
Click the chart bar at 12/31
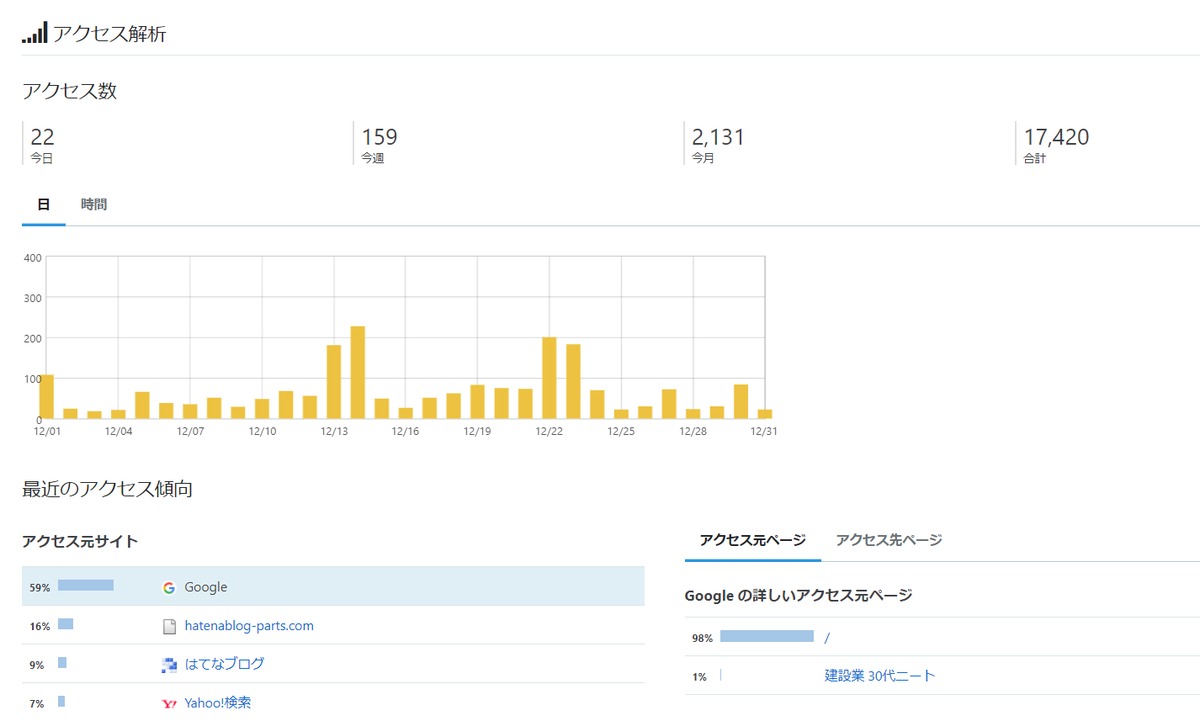point(765,414)
